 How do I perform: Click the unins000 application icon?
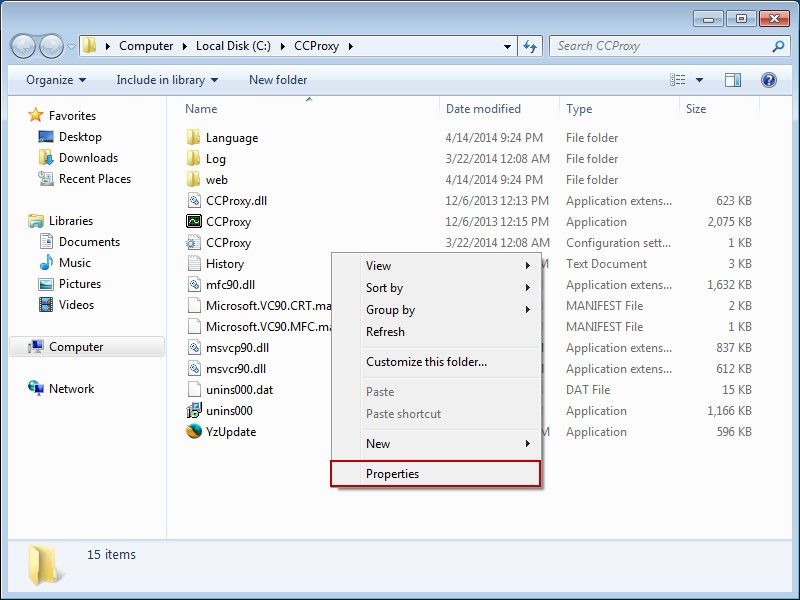coord(194,410)
